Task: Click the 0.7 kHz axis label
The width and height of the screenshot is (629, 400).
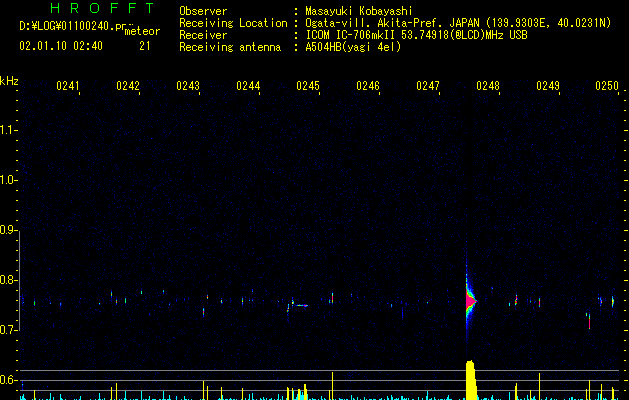Action: (x=8, y=330)
